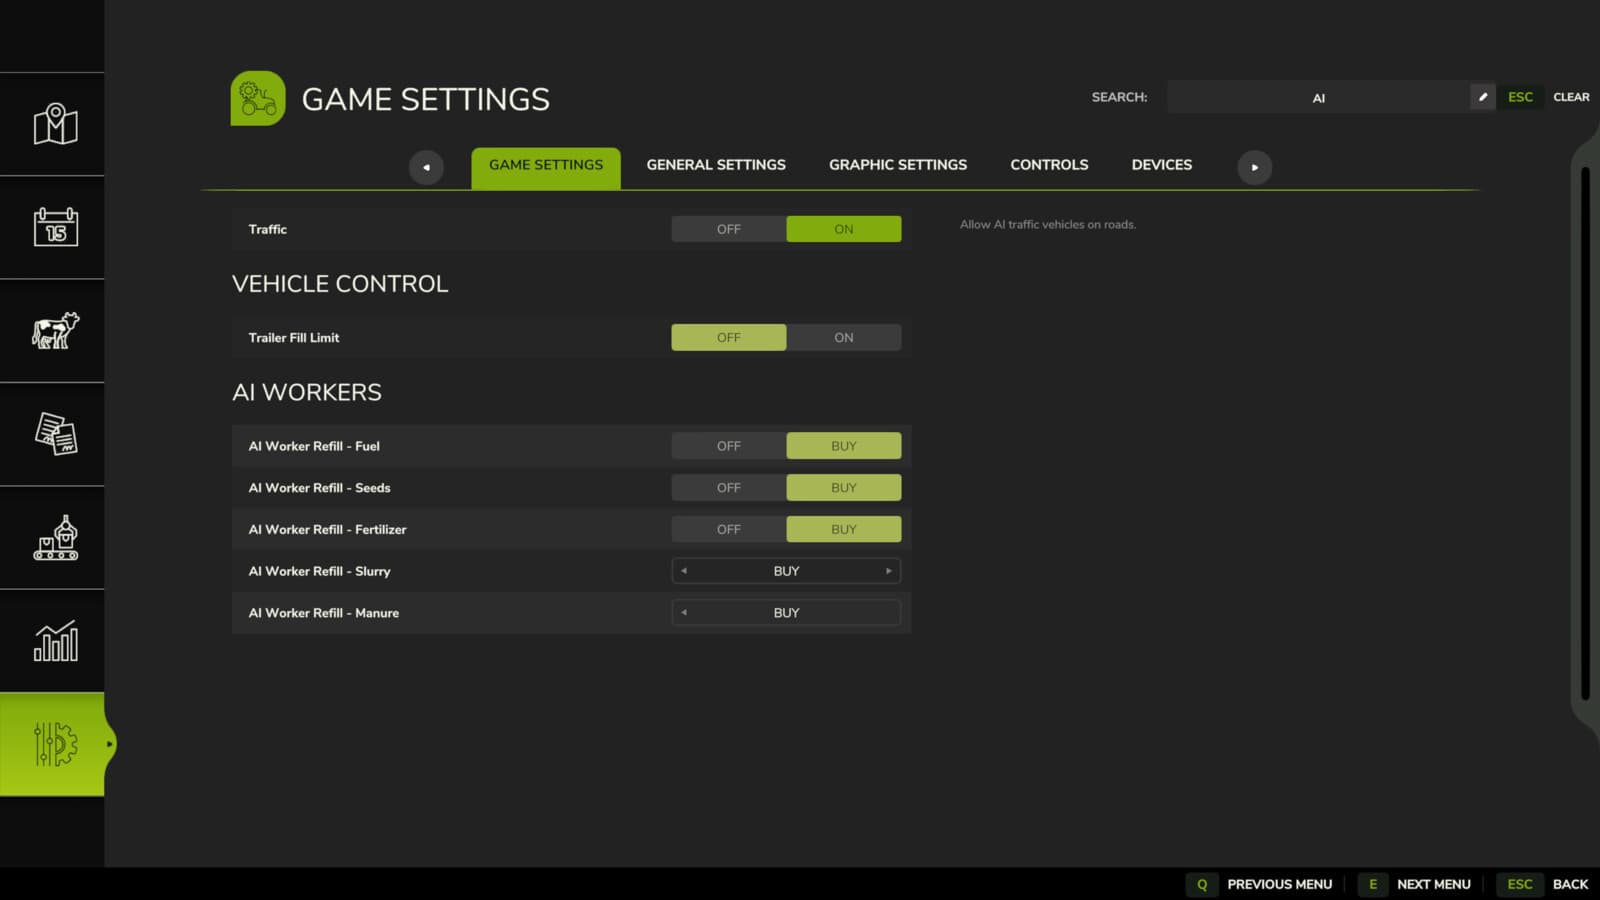Click the Manure BUY value box
This screenshot has width=1600, height=900.
coord(786,613)
